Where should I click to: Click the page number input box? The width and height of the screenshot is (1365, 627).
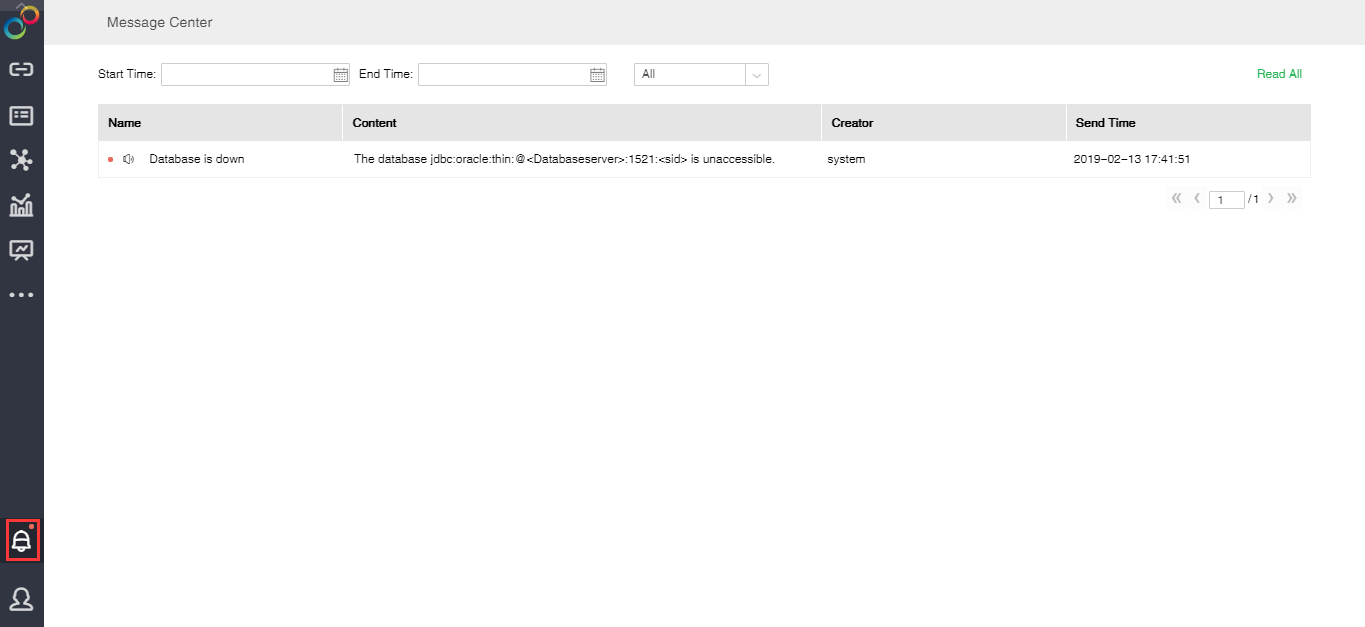(1226, 200)
